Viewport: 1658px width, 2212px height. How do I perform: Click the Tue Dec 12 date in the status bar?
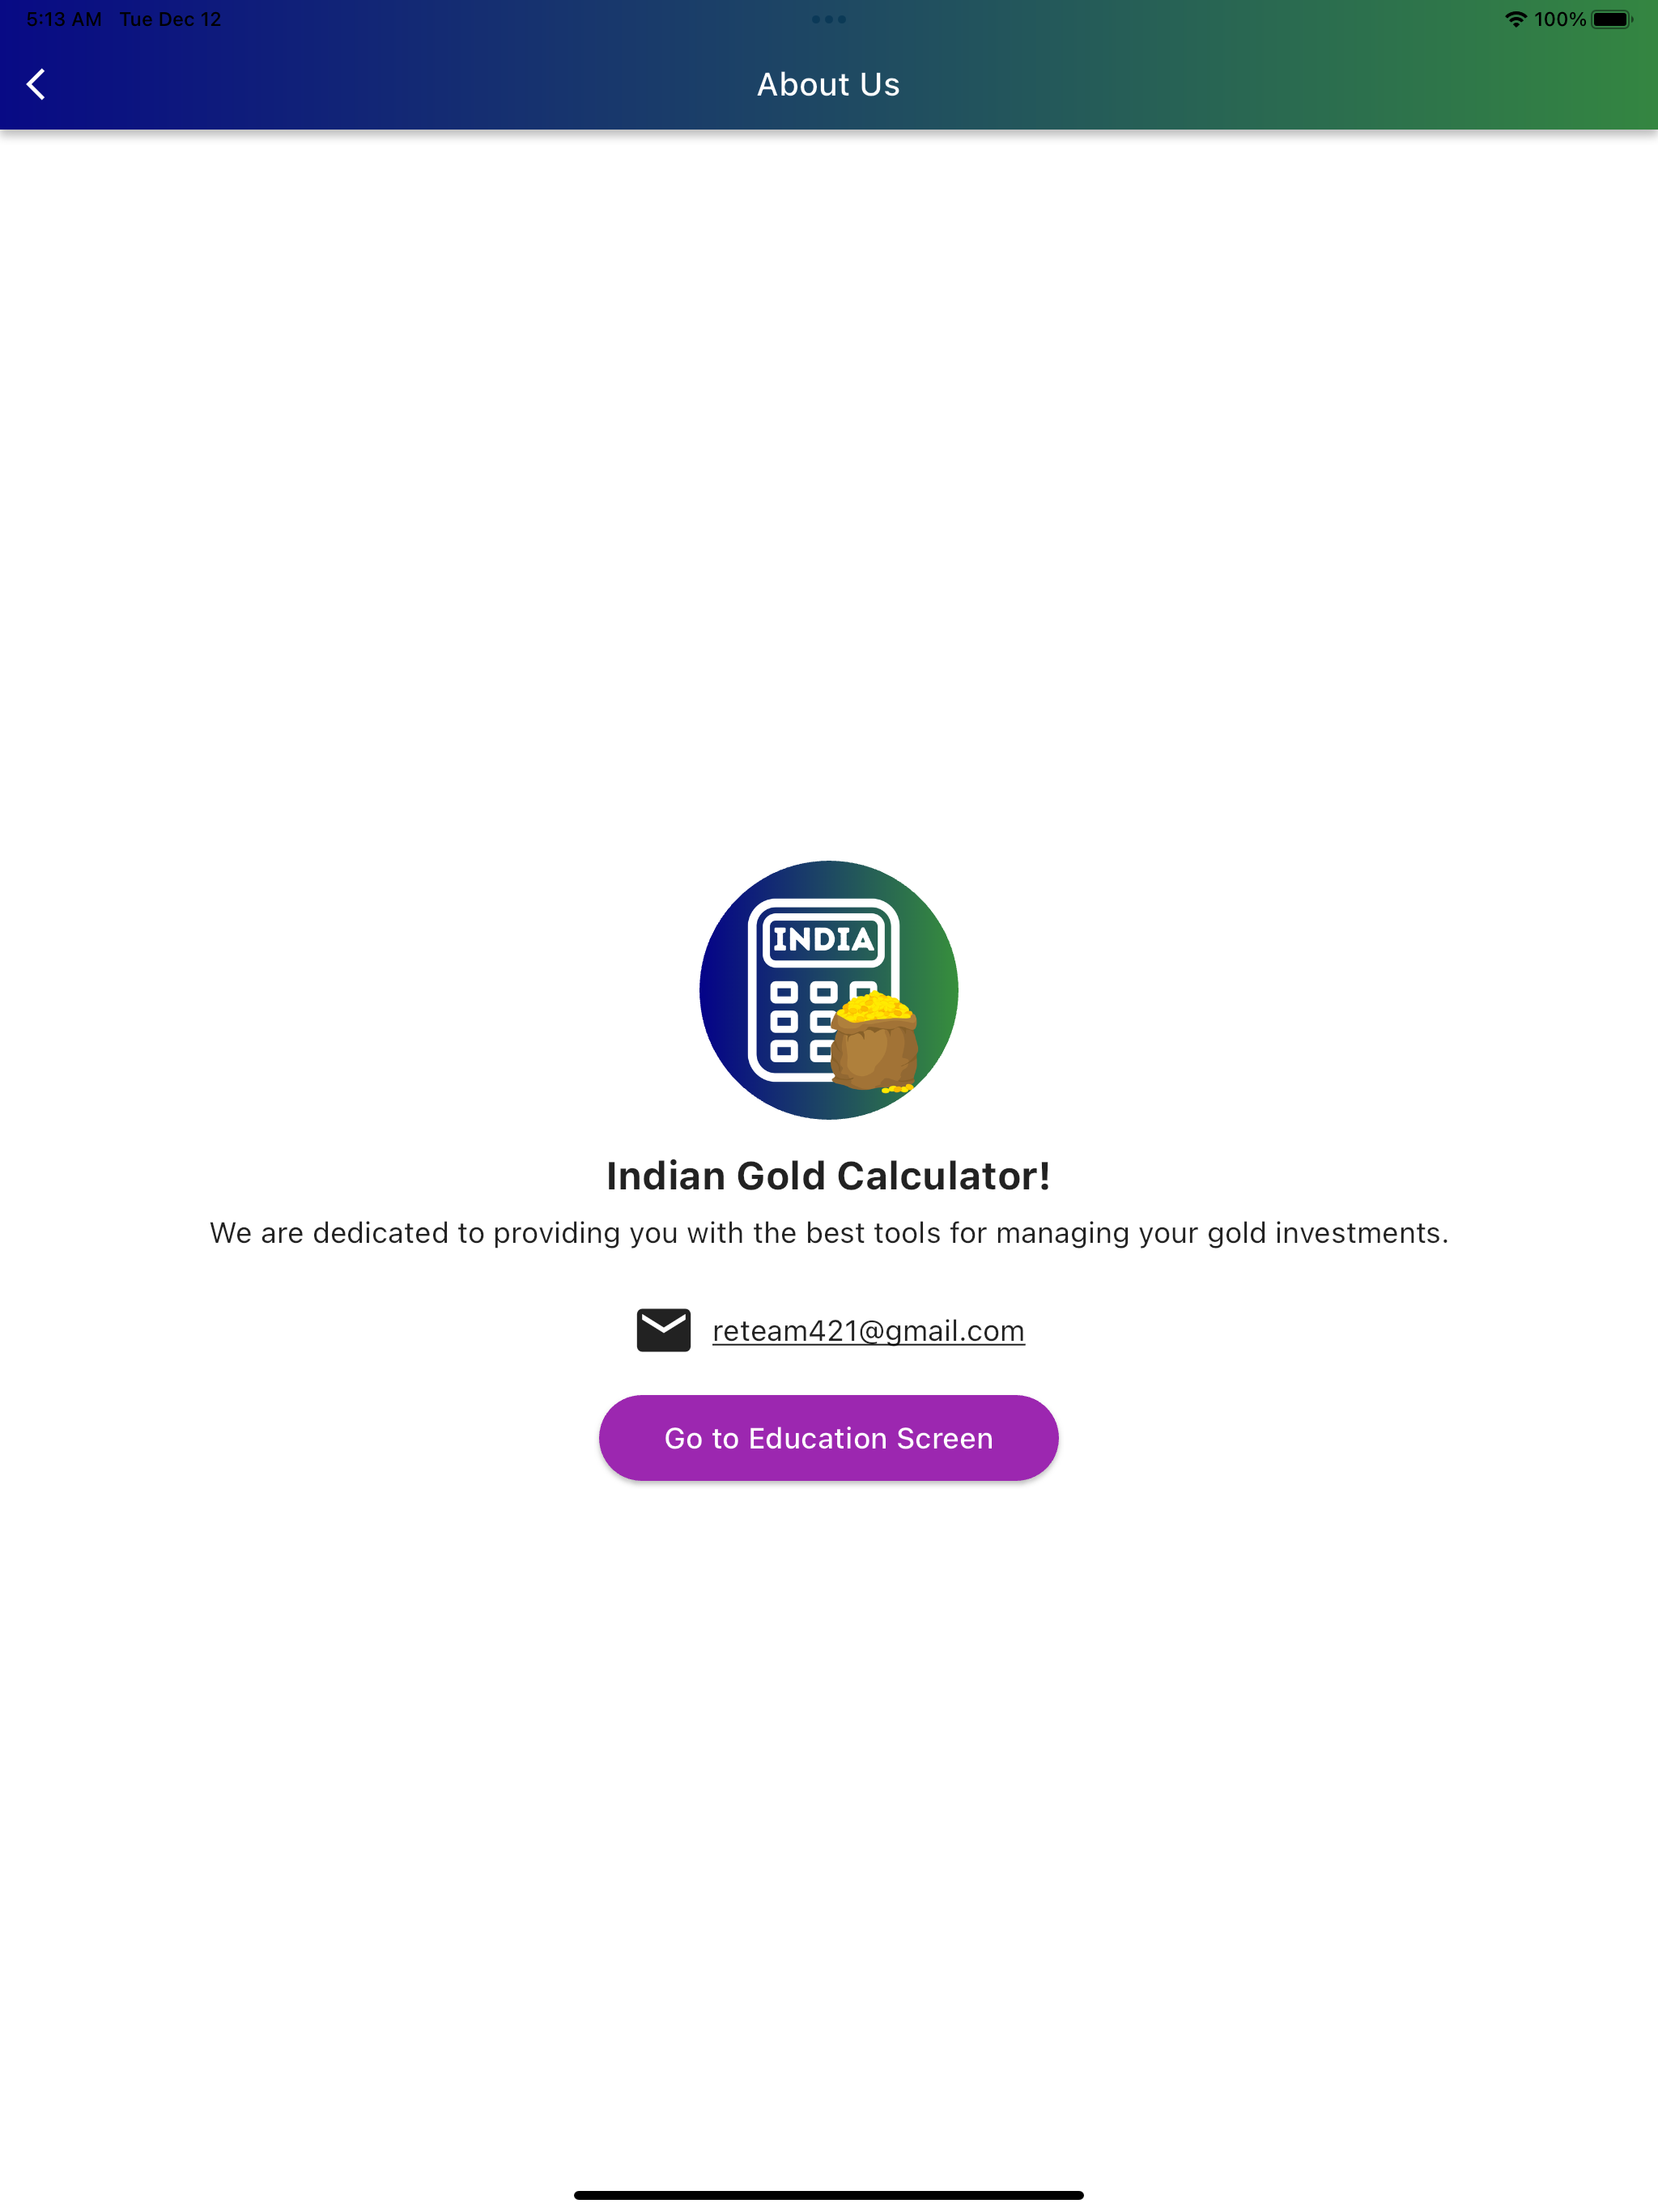tap(170, 19)
